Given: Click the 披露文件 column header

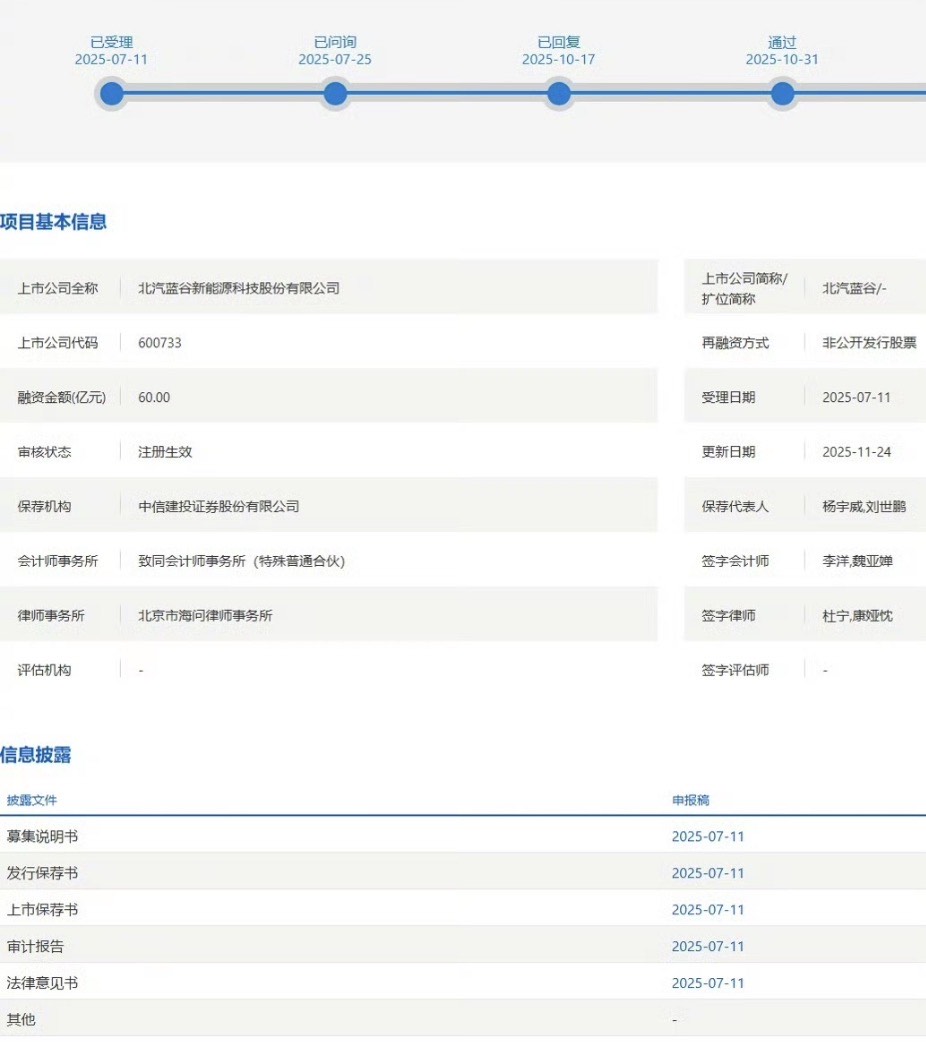Looking at the screenshot, I should click(32, 801).
